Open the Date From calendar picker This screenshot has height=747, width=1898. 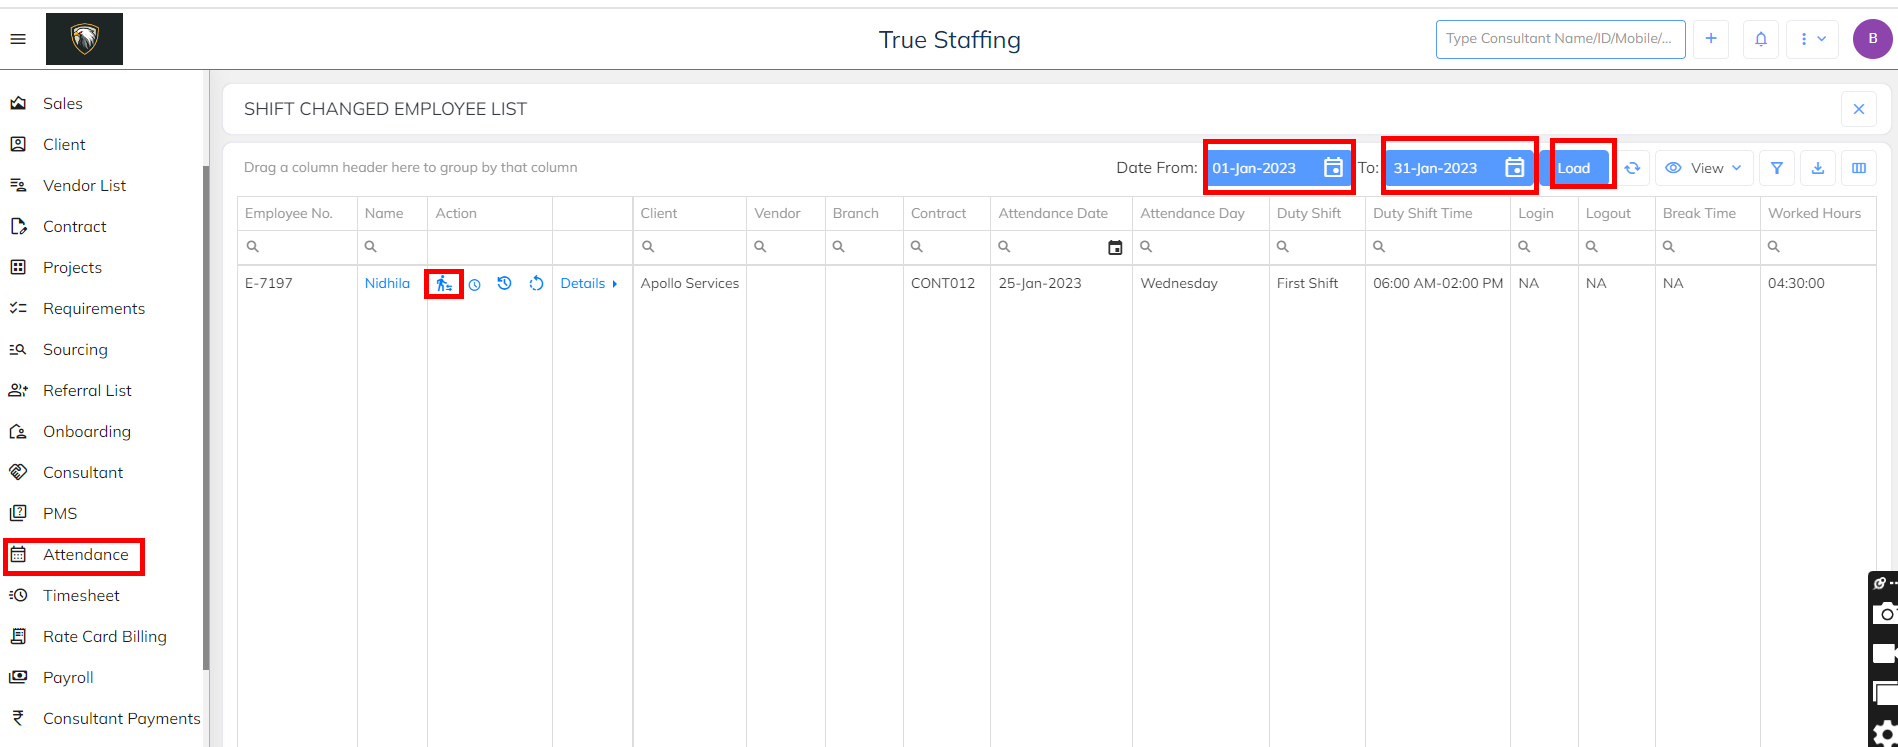[1333, 168]
